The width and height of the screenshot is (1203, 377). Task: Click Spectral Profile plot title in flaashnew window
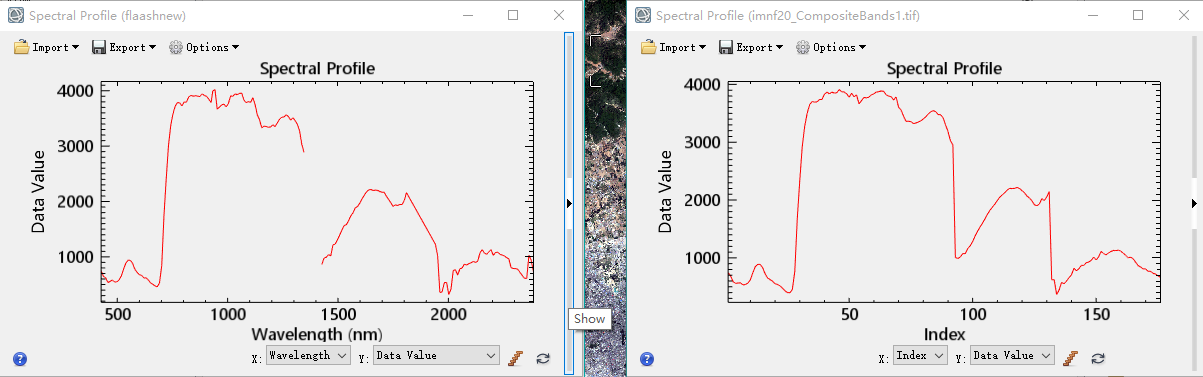pyautogui.click(x=317, y=69)
